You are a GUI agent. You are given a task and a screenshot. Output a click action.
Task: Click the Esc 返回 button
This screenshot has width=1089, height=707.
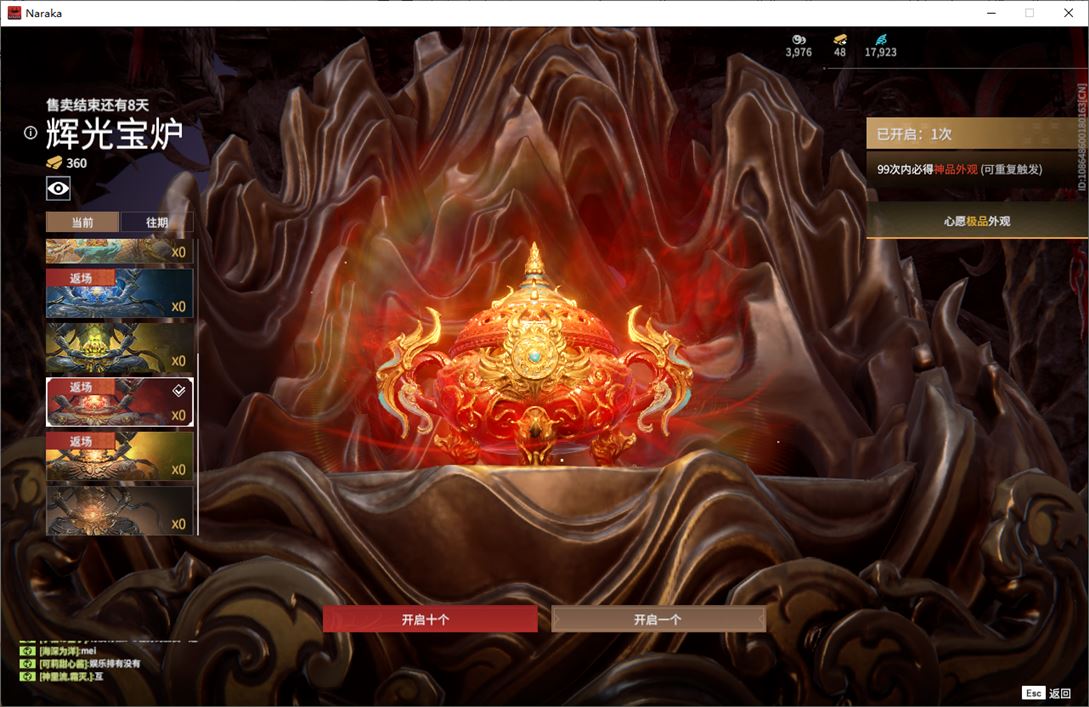[x=1047, y=693]
